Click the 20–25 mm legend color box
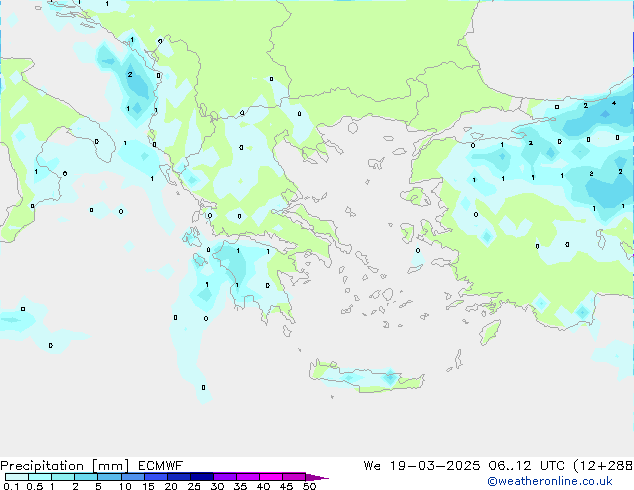This screenshot has width=634, height=490. pyautogui.click(x=178, y=477)
